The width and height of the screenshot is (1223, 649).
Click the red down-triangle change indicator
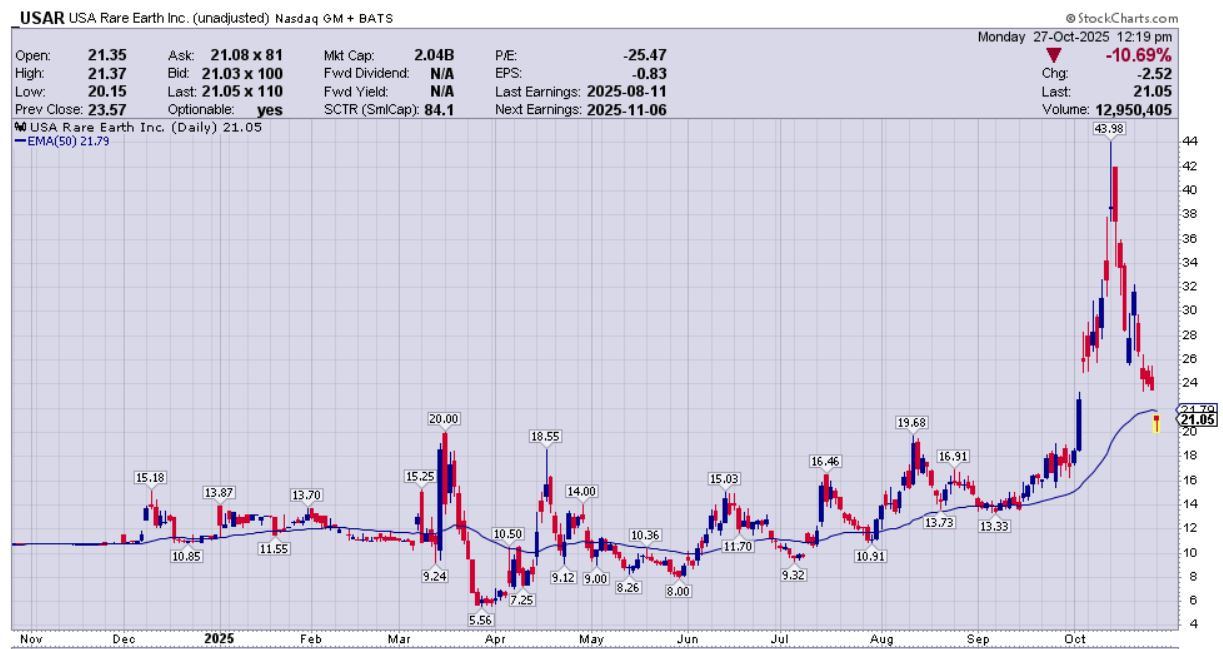(x=1052, y=55)
